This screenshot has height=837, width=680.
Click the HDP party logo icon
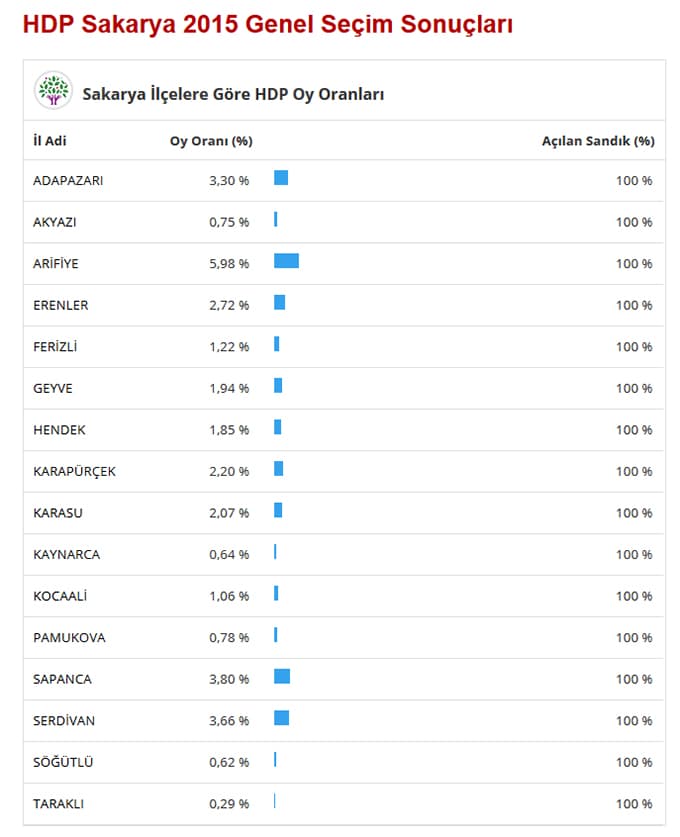53,90
